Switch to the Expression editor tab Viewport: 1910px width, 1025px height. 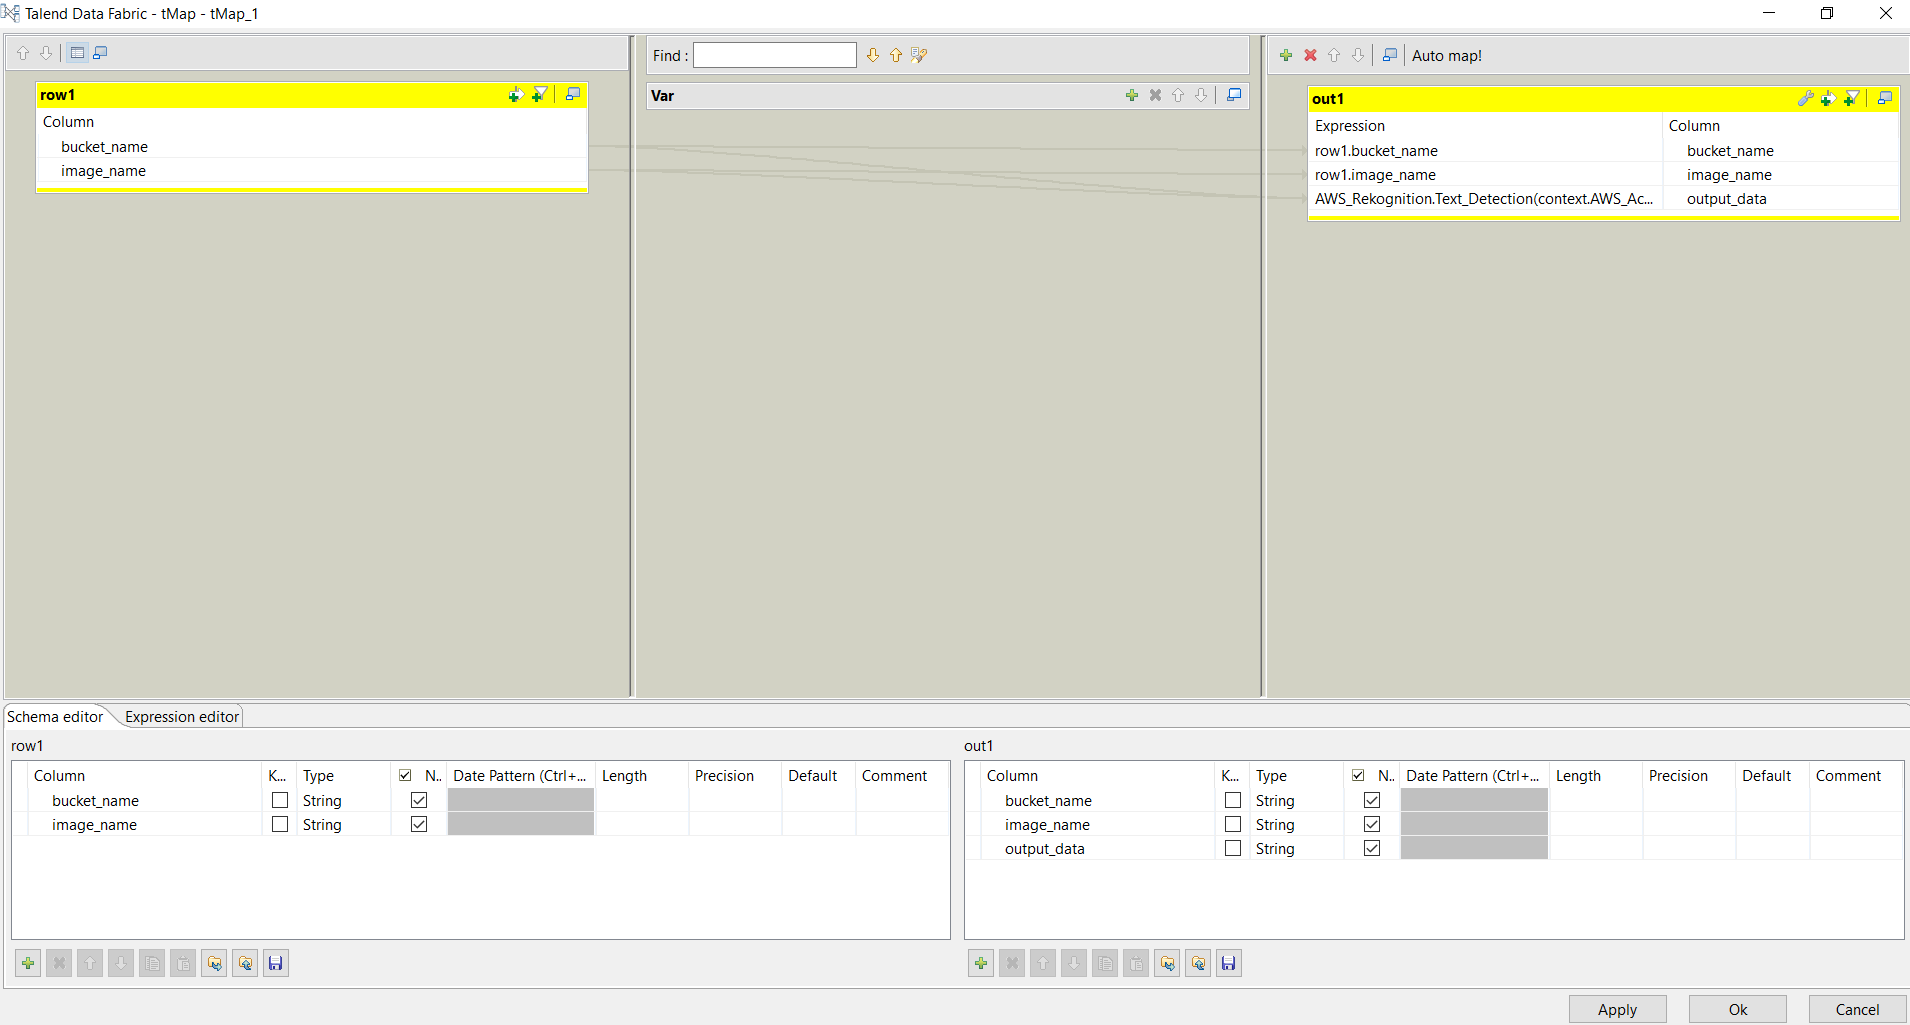click(180, 716)
